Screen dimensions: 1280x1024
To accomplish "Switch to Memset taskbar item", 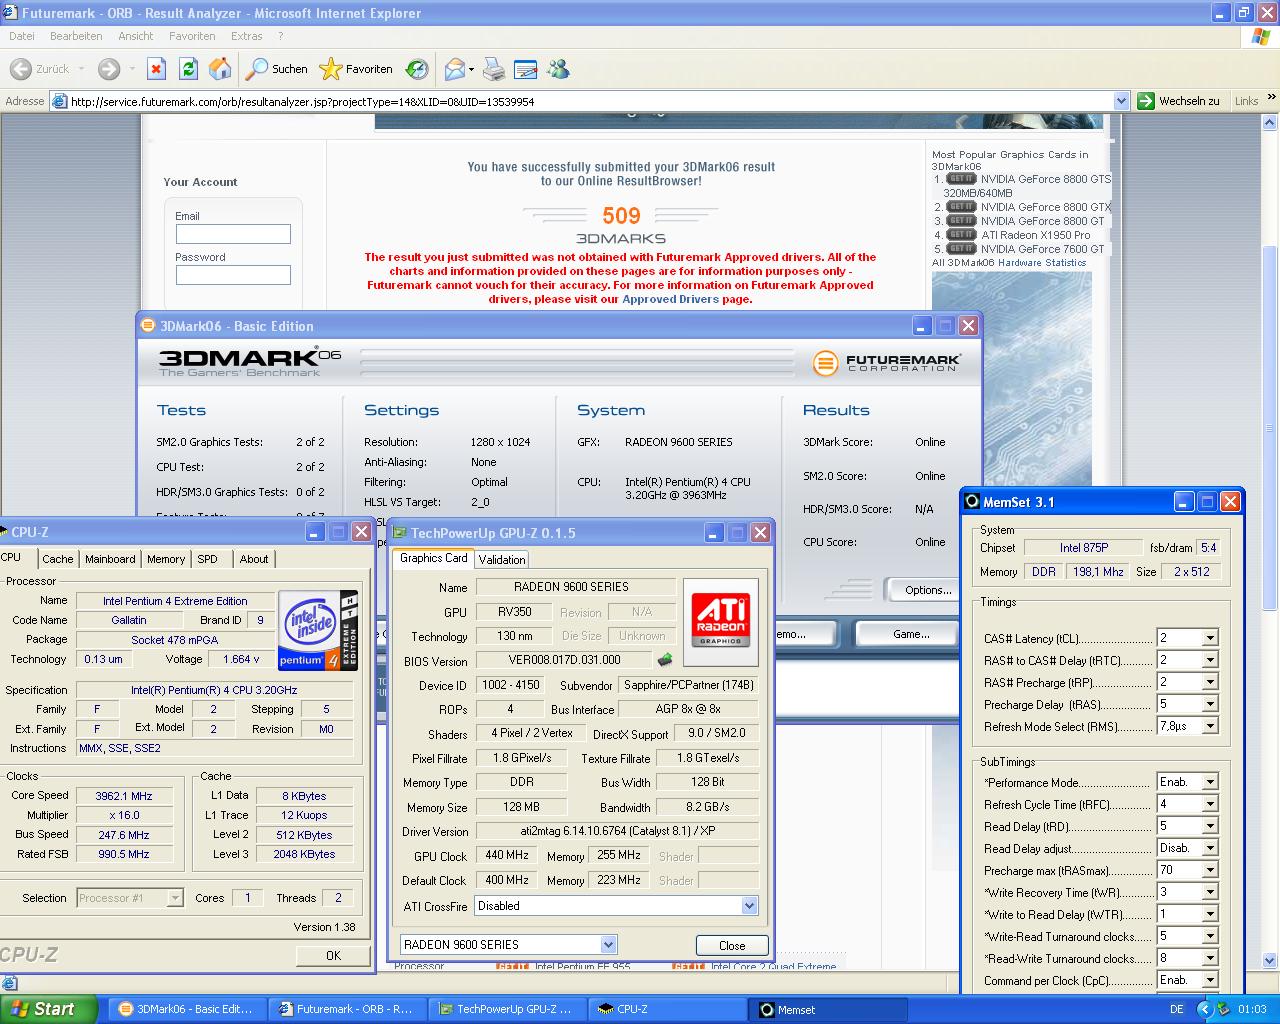I will (x=830, y=1009).
